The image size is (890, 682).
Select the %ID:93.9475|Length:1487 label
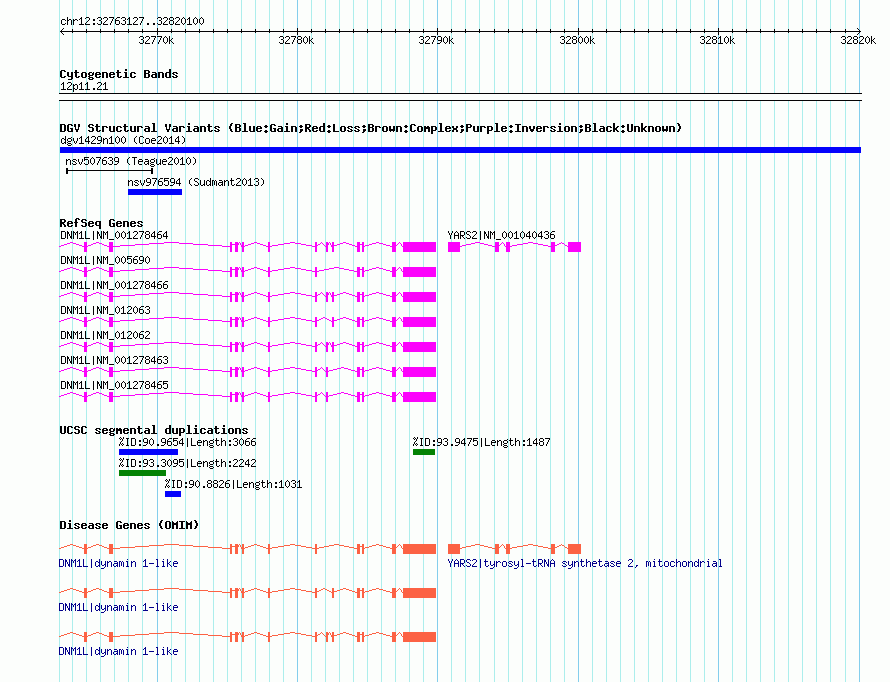pyautogui.click(x=481, y=442)
